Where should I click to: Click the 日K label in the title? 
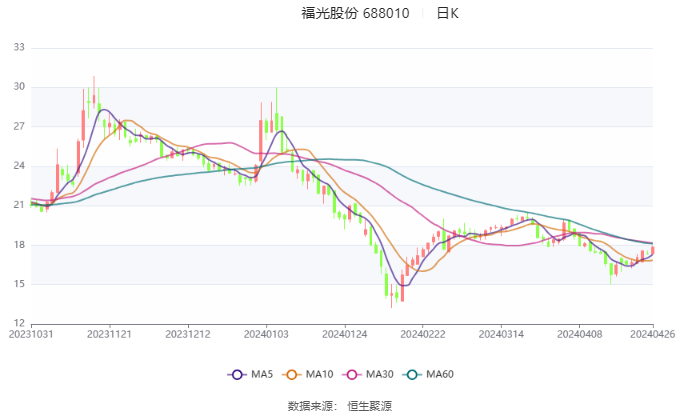(447, 13)
